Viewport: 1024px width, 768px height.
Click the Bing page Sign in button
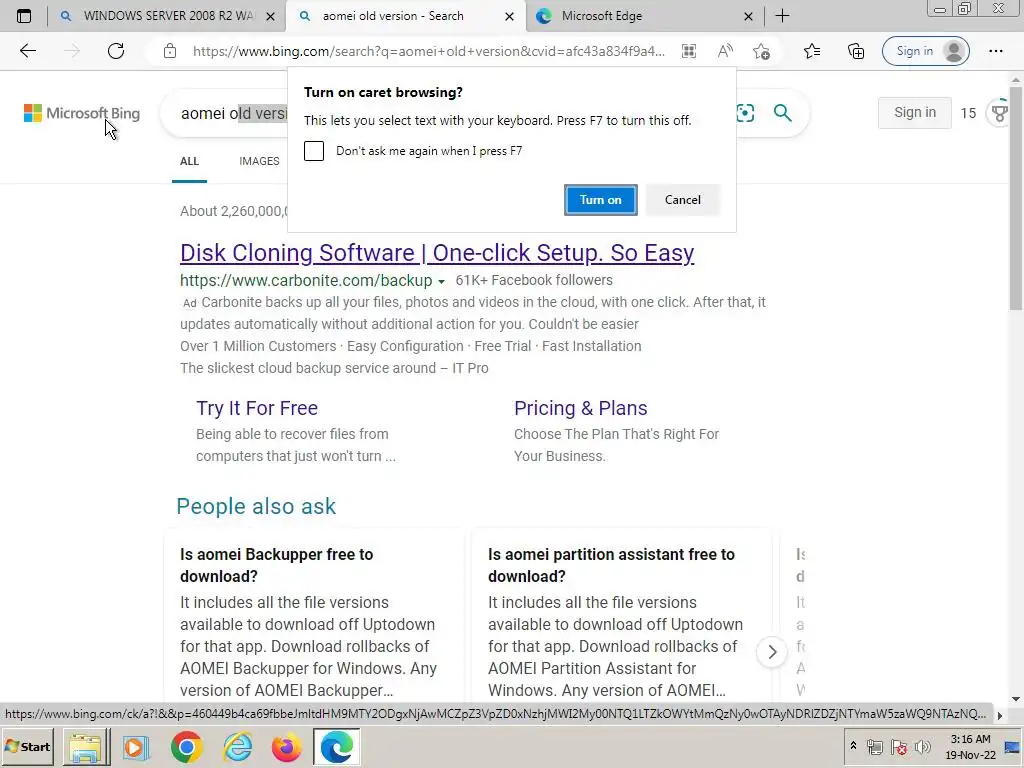tap(914, 112)
